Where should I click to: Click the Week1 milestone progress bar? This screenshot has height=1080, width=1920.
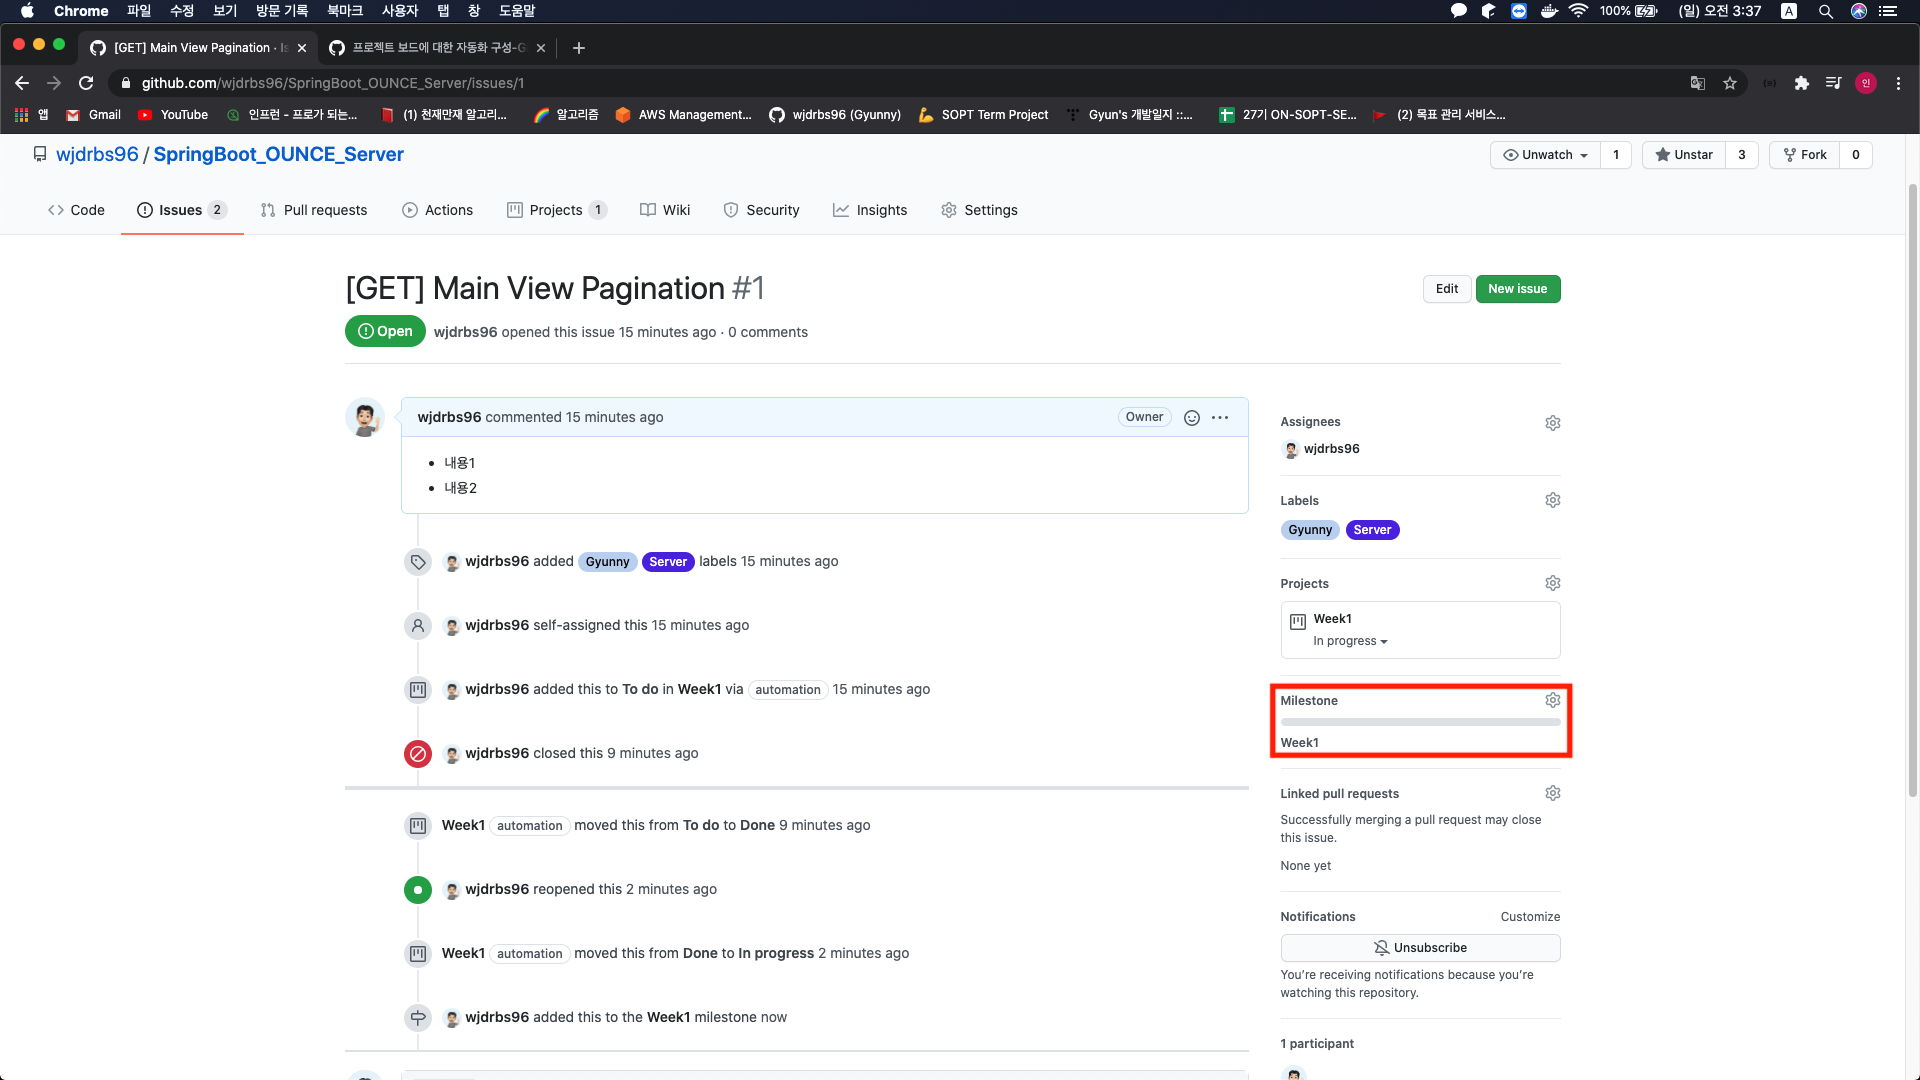click(x=1419, y=722)
